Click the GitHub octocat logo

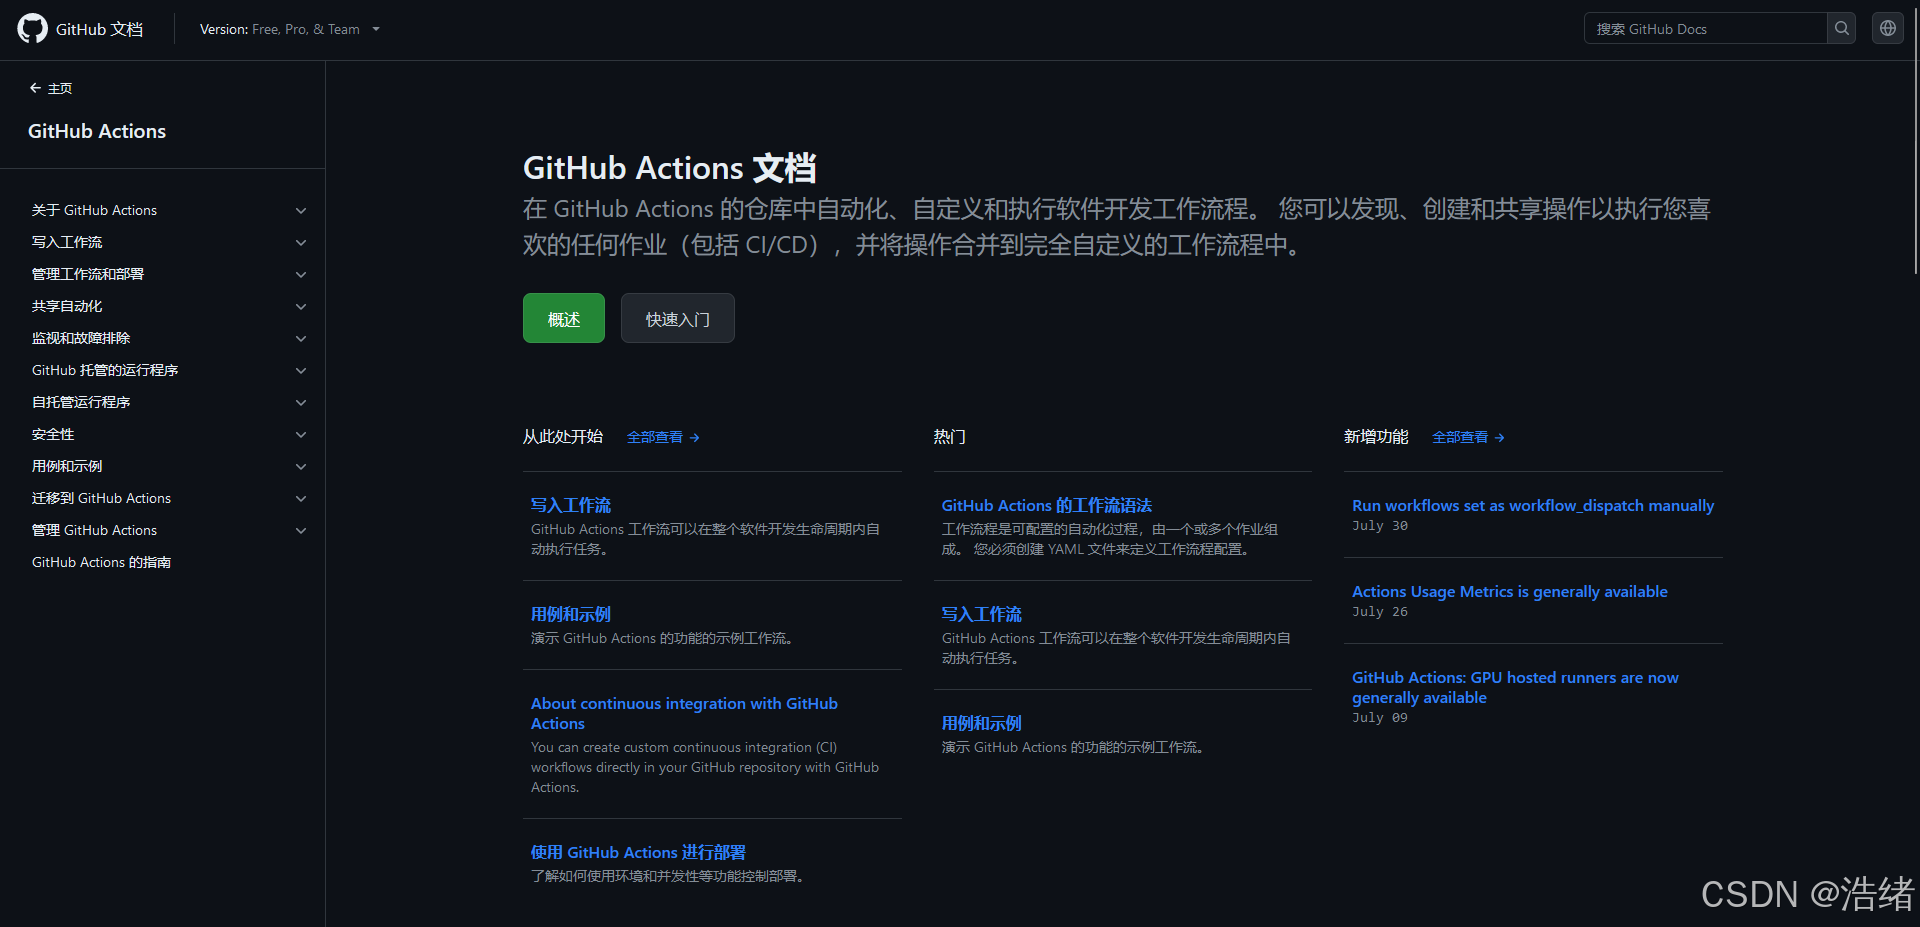[x=31, y=28]
